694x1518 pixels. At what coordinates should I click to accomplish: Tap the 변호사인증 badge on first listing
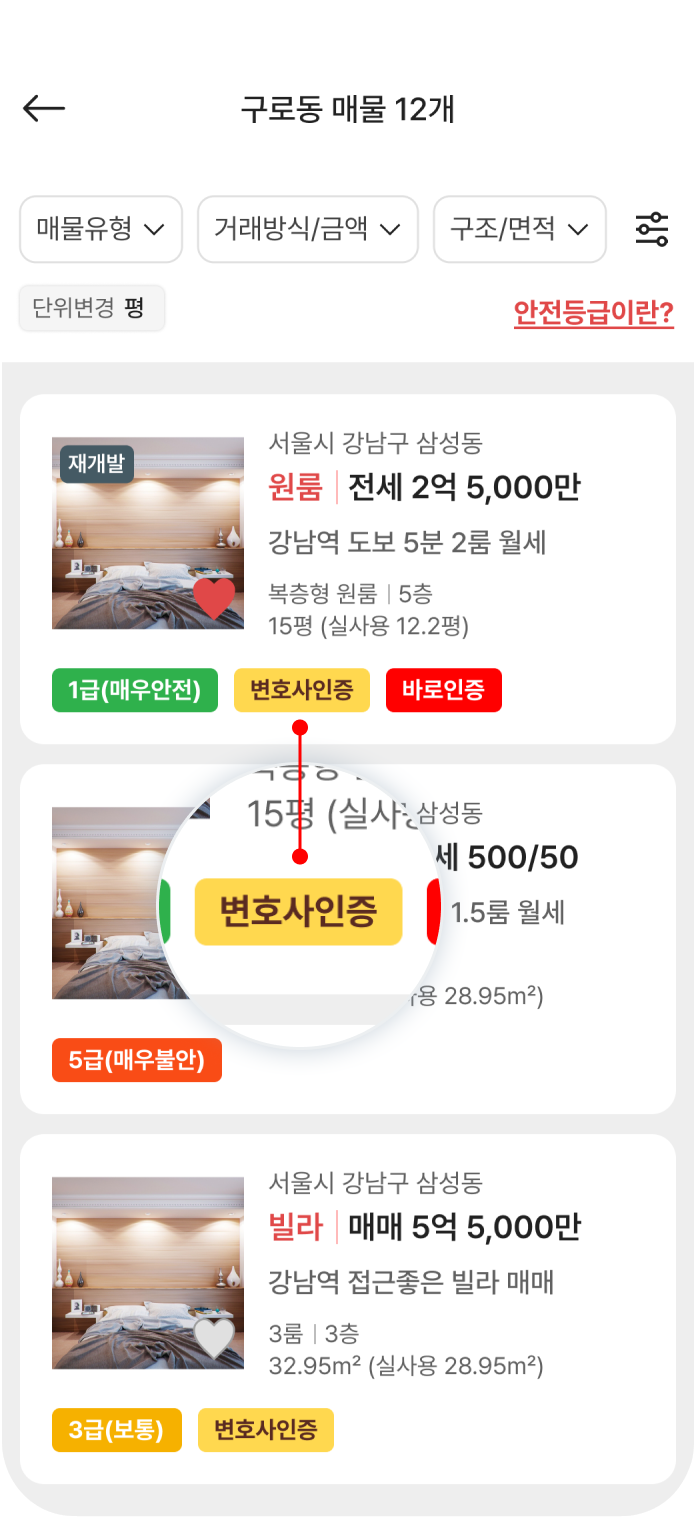[x=302, y=691]
